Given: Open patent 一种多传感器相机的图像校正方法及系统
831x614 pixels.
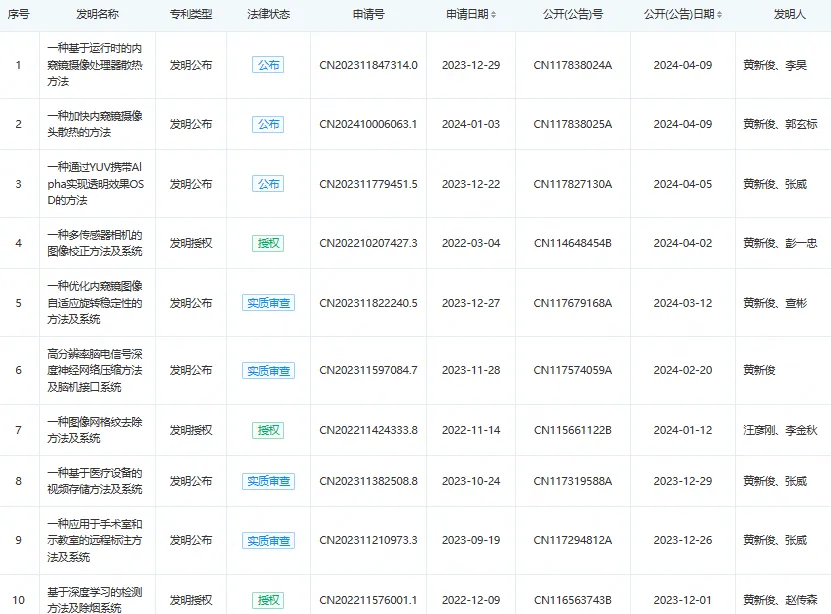Looking at the screenshot, I should 95,243.
